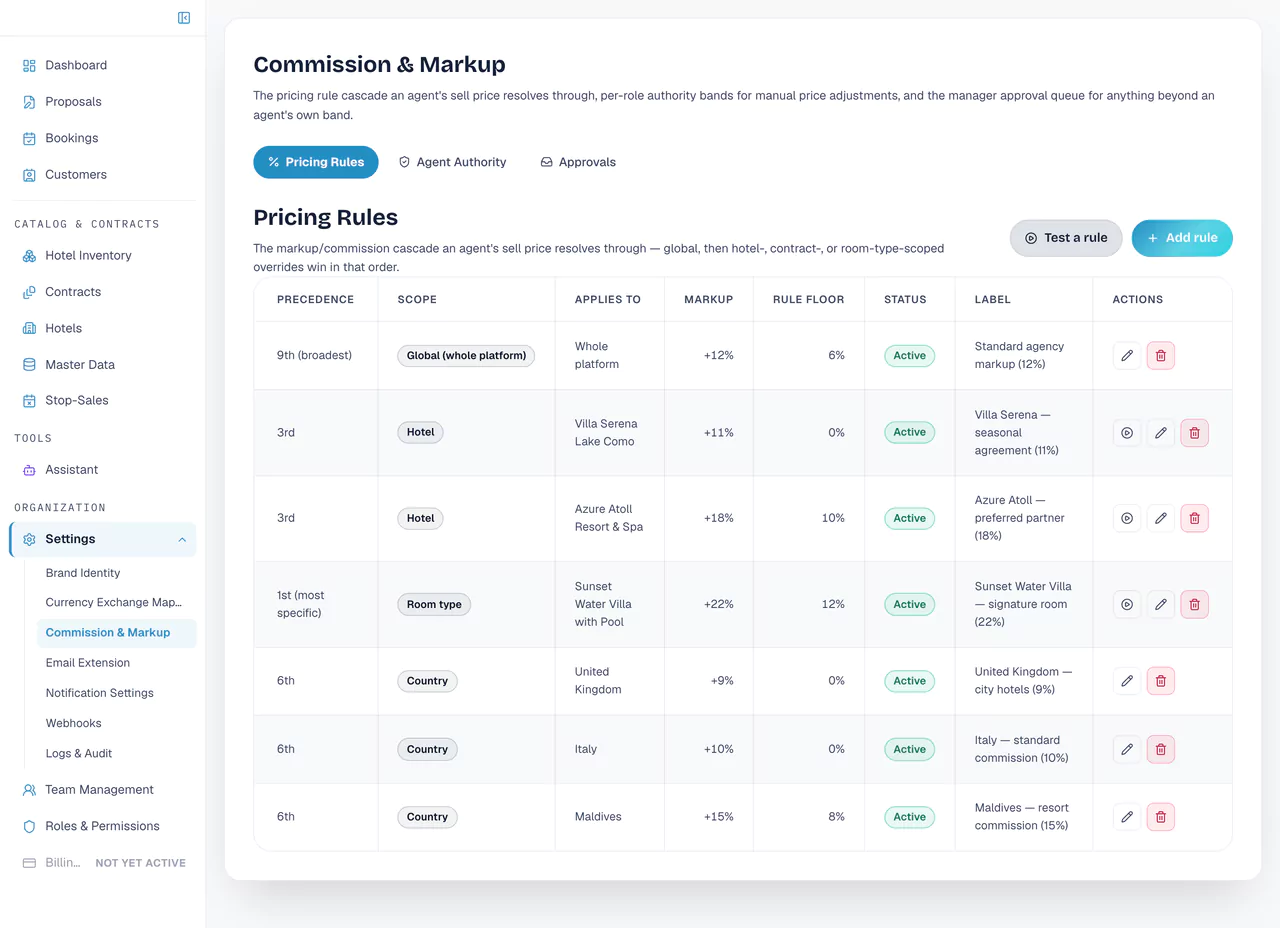Delete the United Kingdom country rule

tap(1161, 681)
